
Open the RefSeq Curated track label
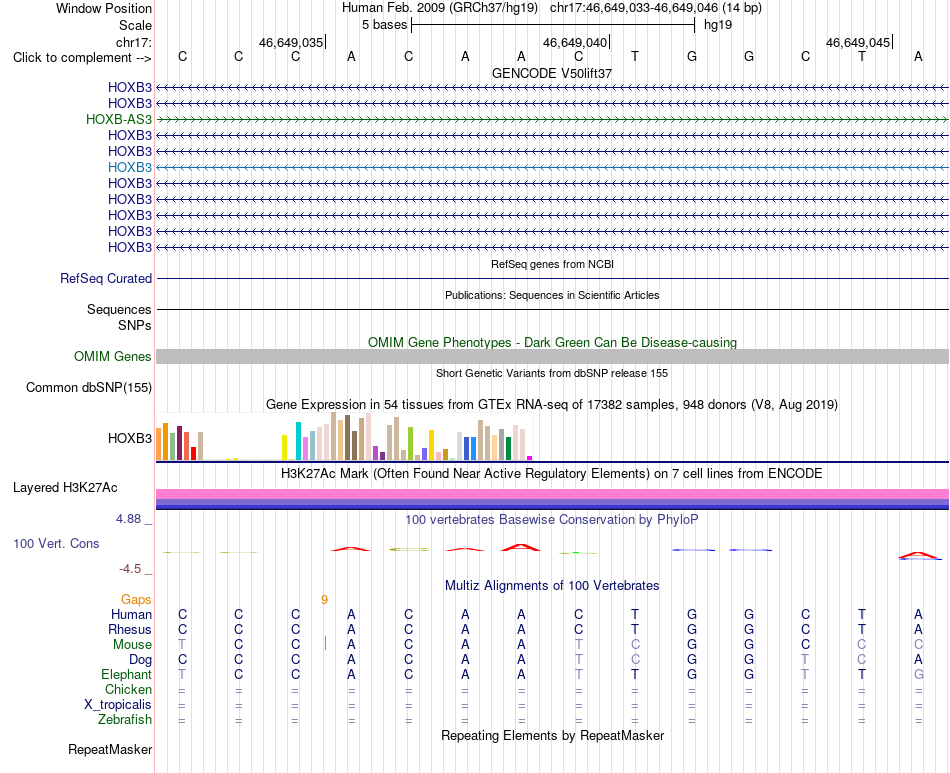pyautogui.click(x=106, y=279)
